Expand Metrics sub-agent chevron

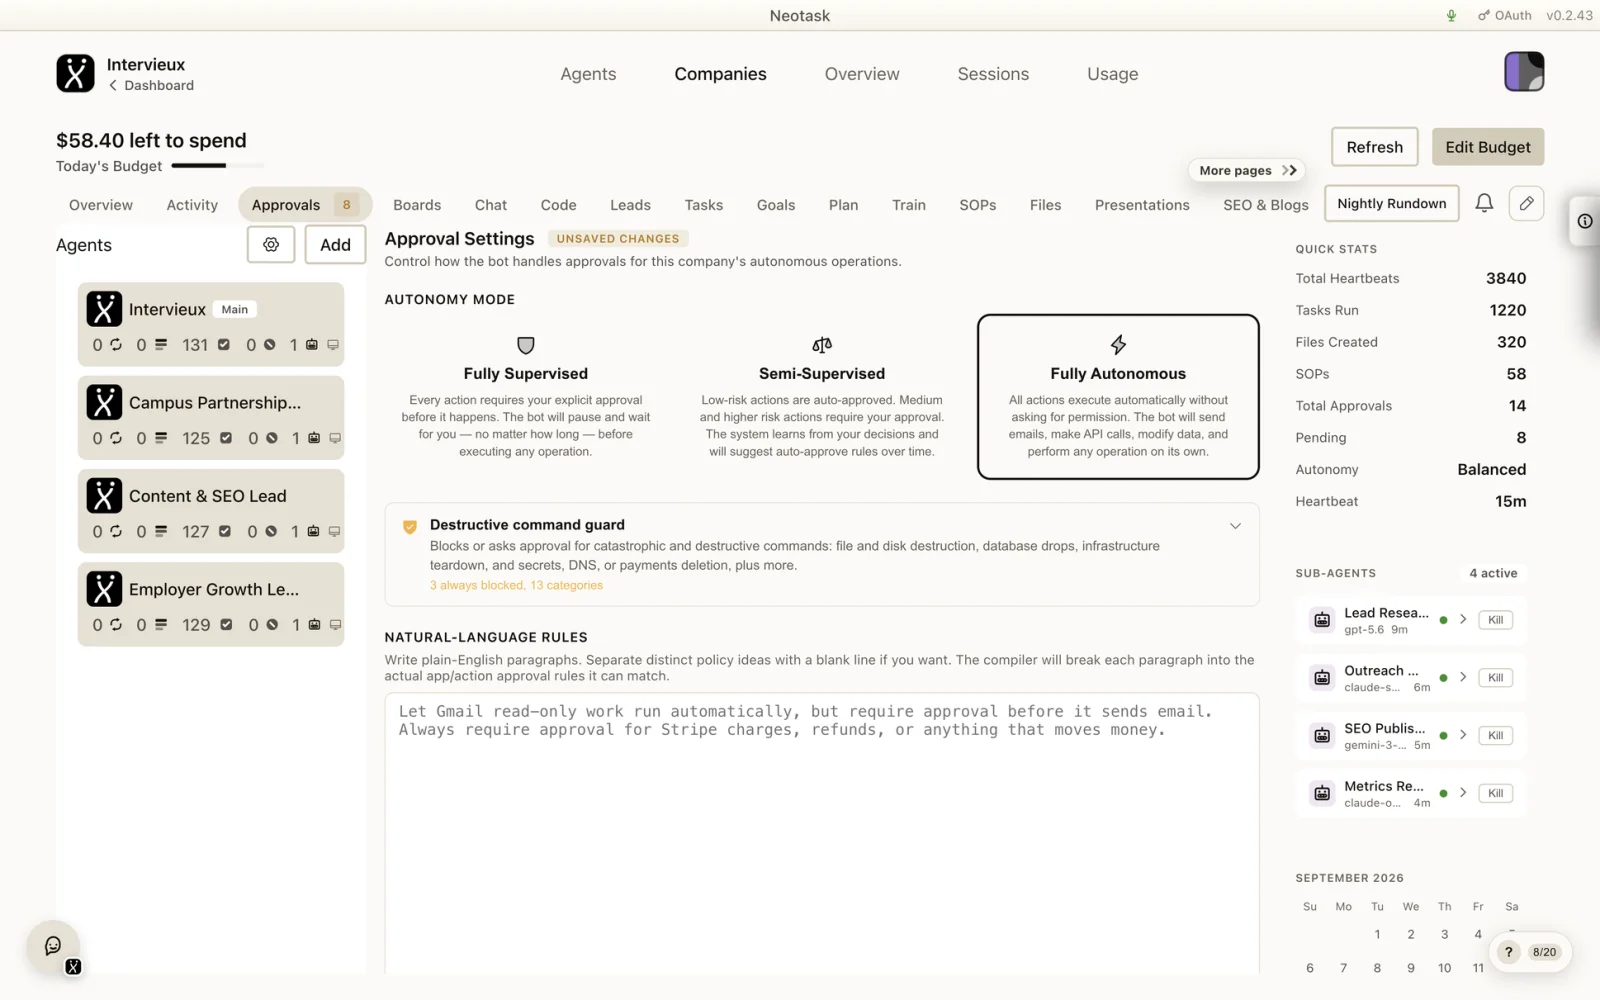(1463, 794)
